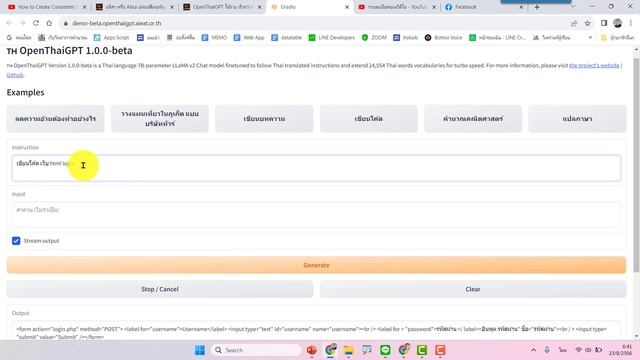The height and width of the screenshot is (360, 640).
Task: Choose the last example button
Action: click(577, 119)
